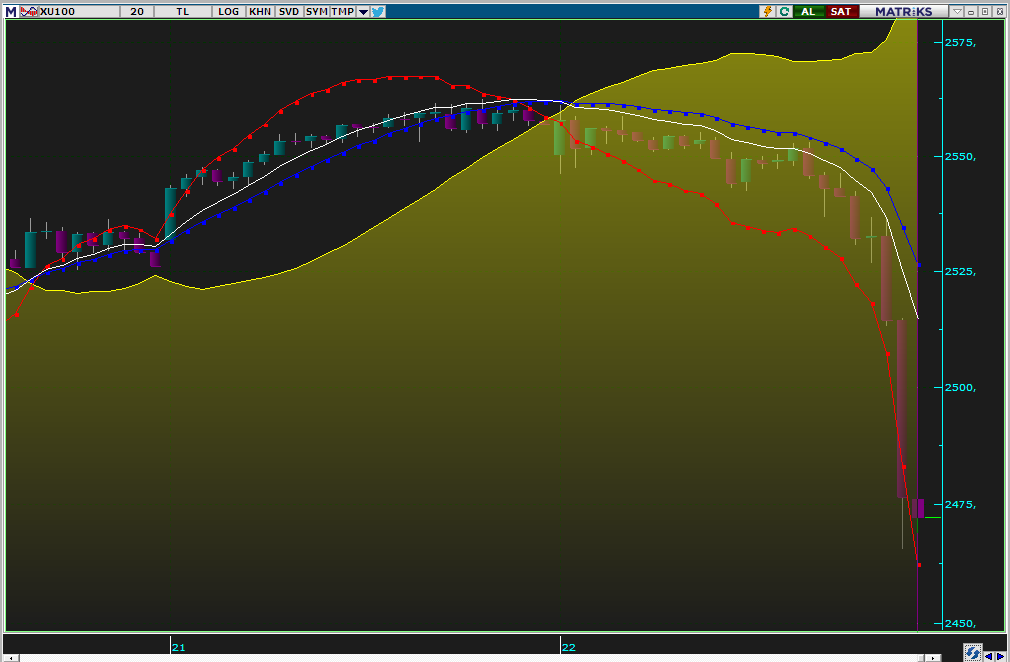The height and width of the screenshot is (662, 1010).
Task: Click the MATRIKS logo button
Action: (x=903, y=12)
